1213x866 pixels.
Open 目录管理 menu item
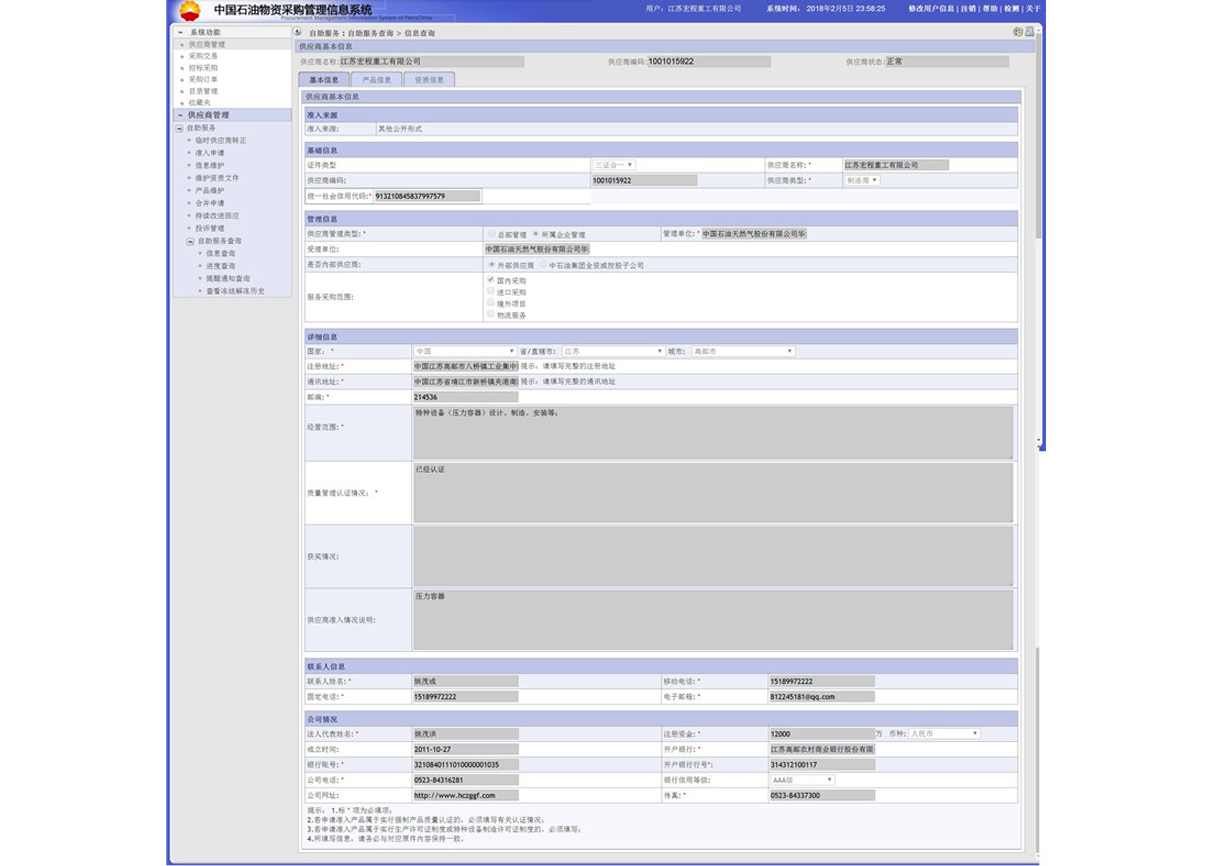(x=203, y=91)
